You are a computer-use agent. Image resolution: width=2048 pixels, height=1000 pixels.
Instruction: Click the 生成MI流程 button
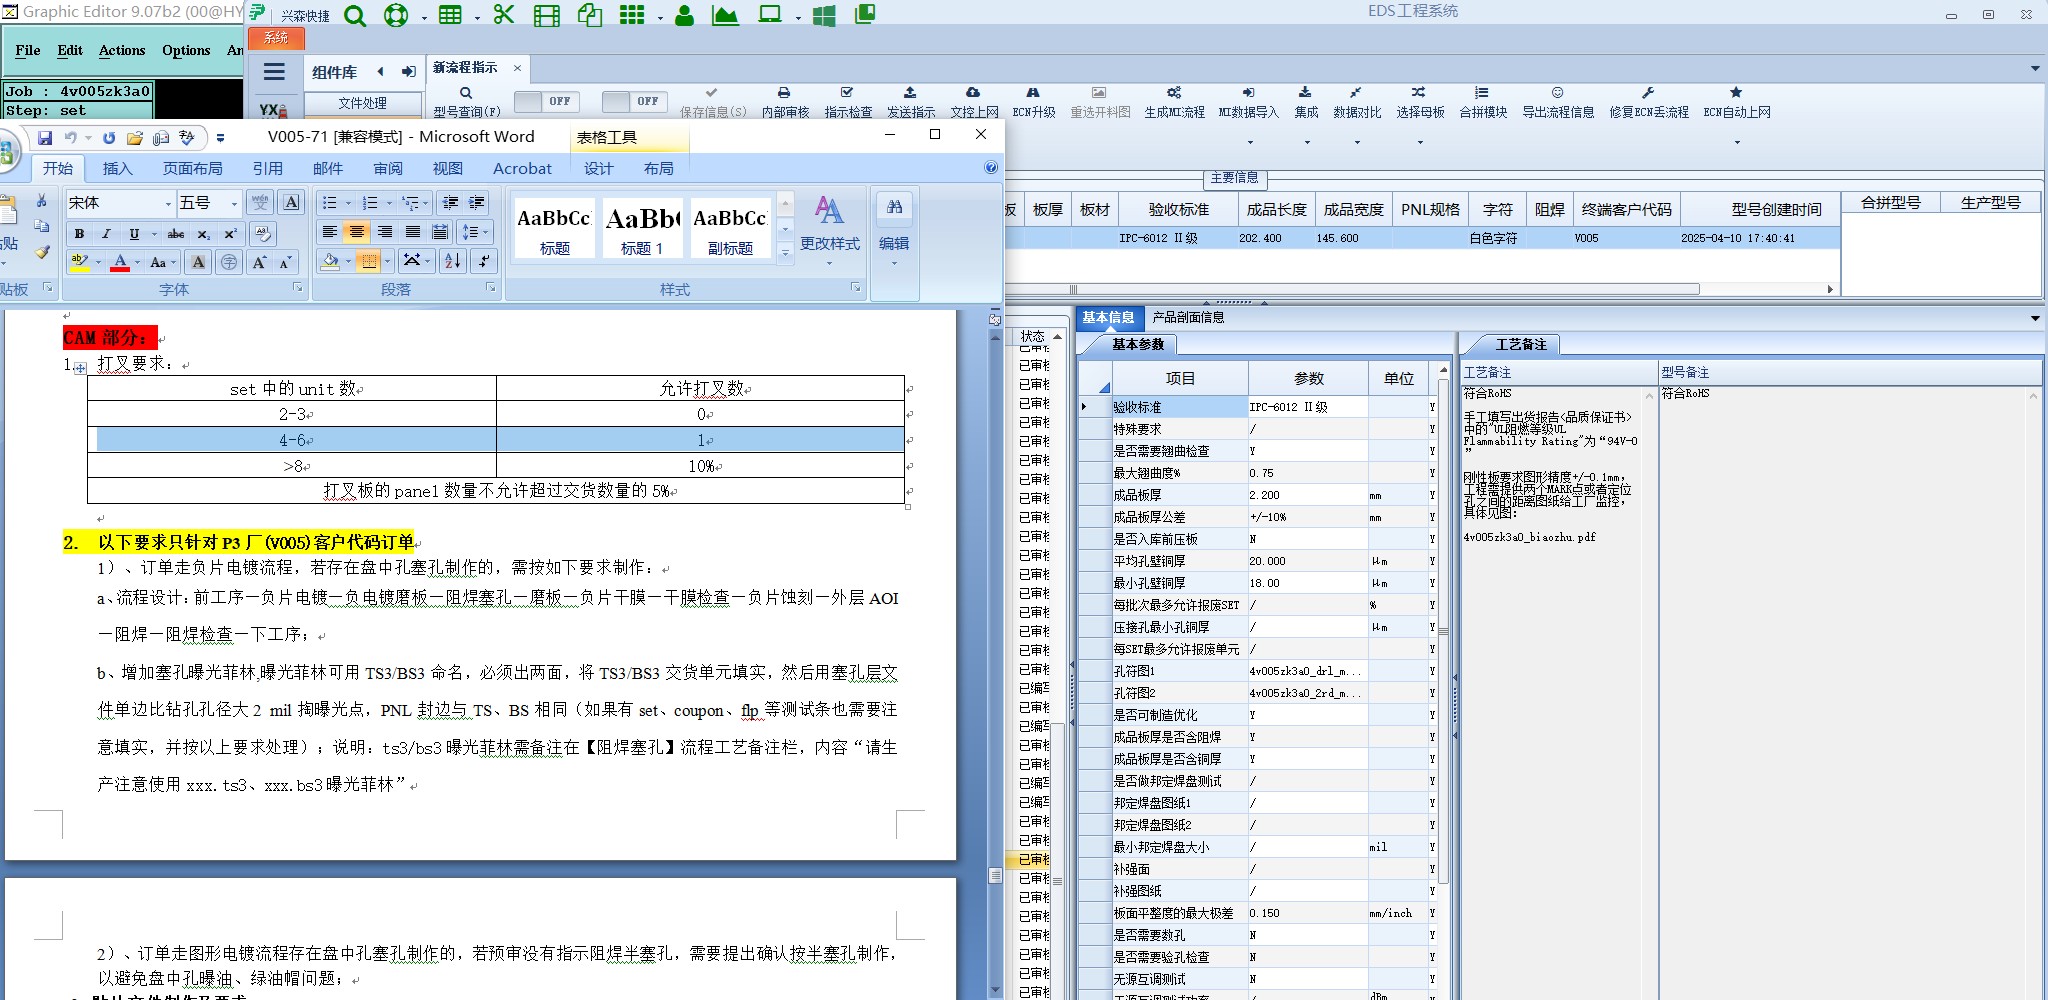click(1175, 102)
